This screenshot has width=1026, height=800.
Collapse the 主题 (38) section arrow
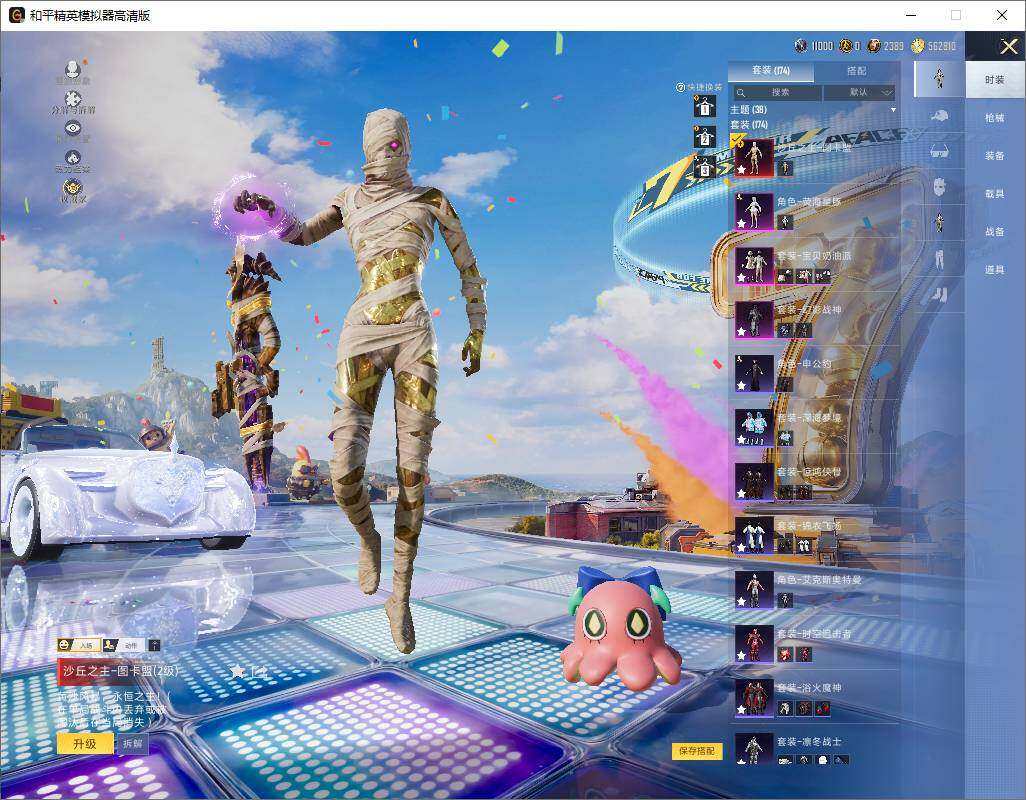point(893,110)
